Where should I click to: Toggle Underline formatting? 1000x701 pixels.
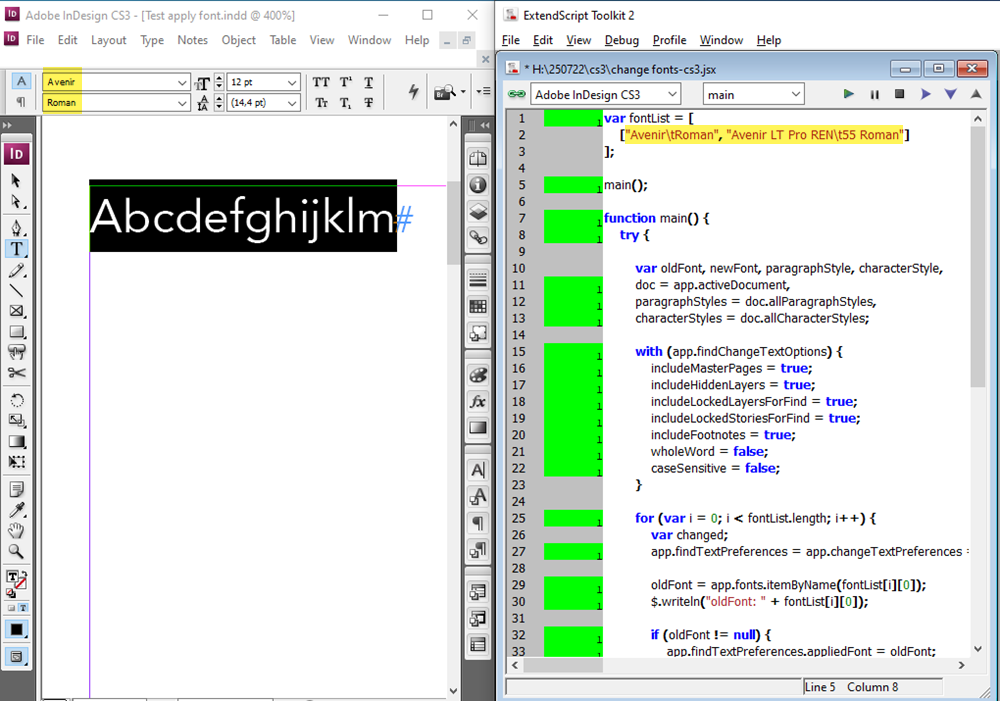tap(369, 82)
